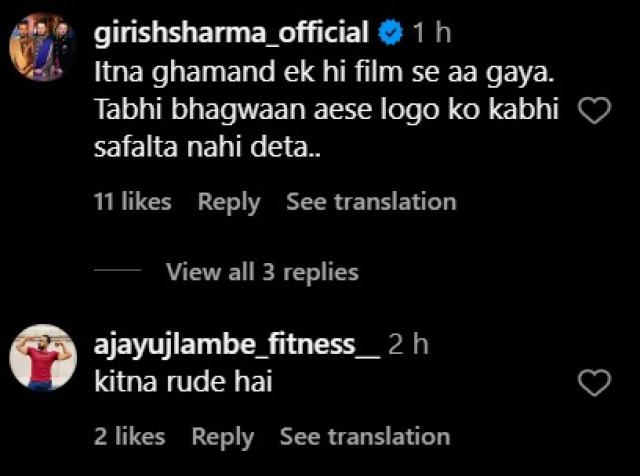Screen dimensions: 640x476
Task: Click the blue verified badge
Action: tap(391, 34)
